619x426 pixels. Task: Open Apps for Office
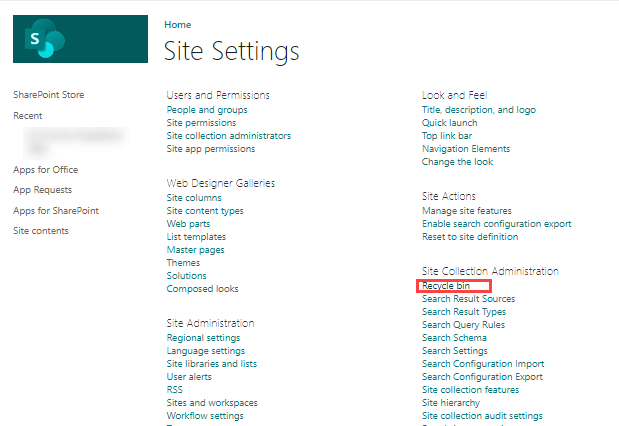[45, 170]
